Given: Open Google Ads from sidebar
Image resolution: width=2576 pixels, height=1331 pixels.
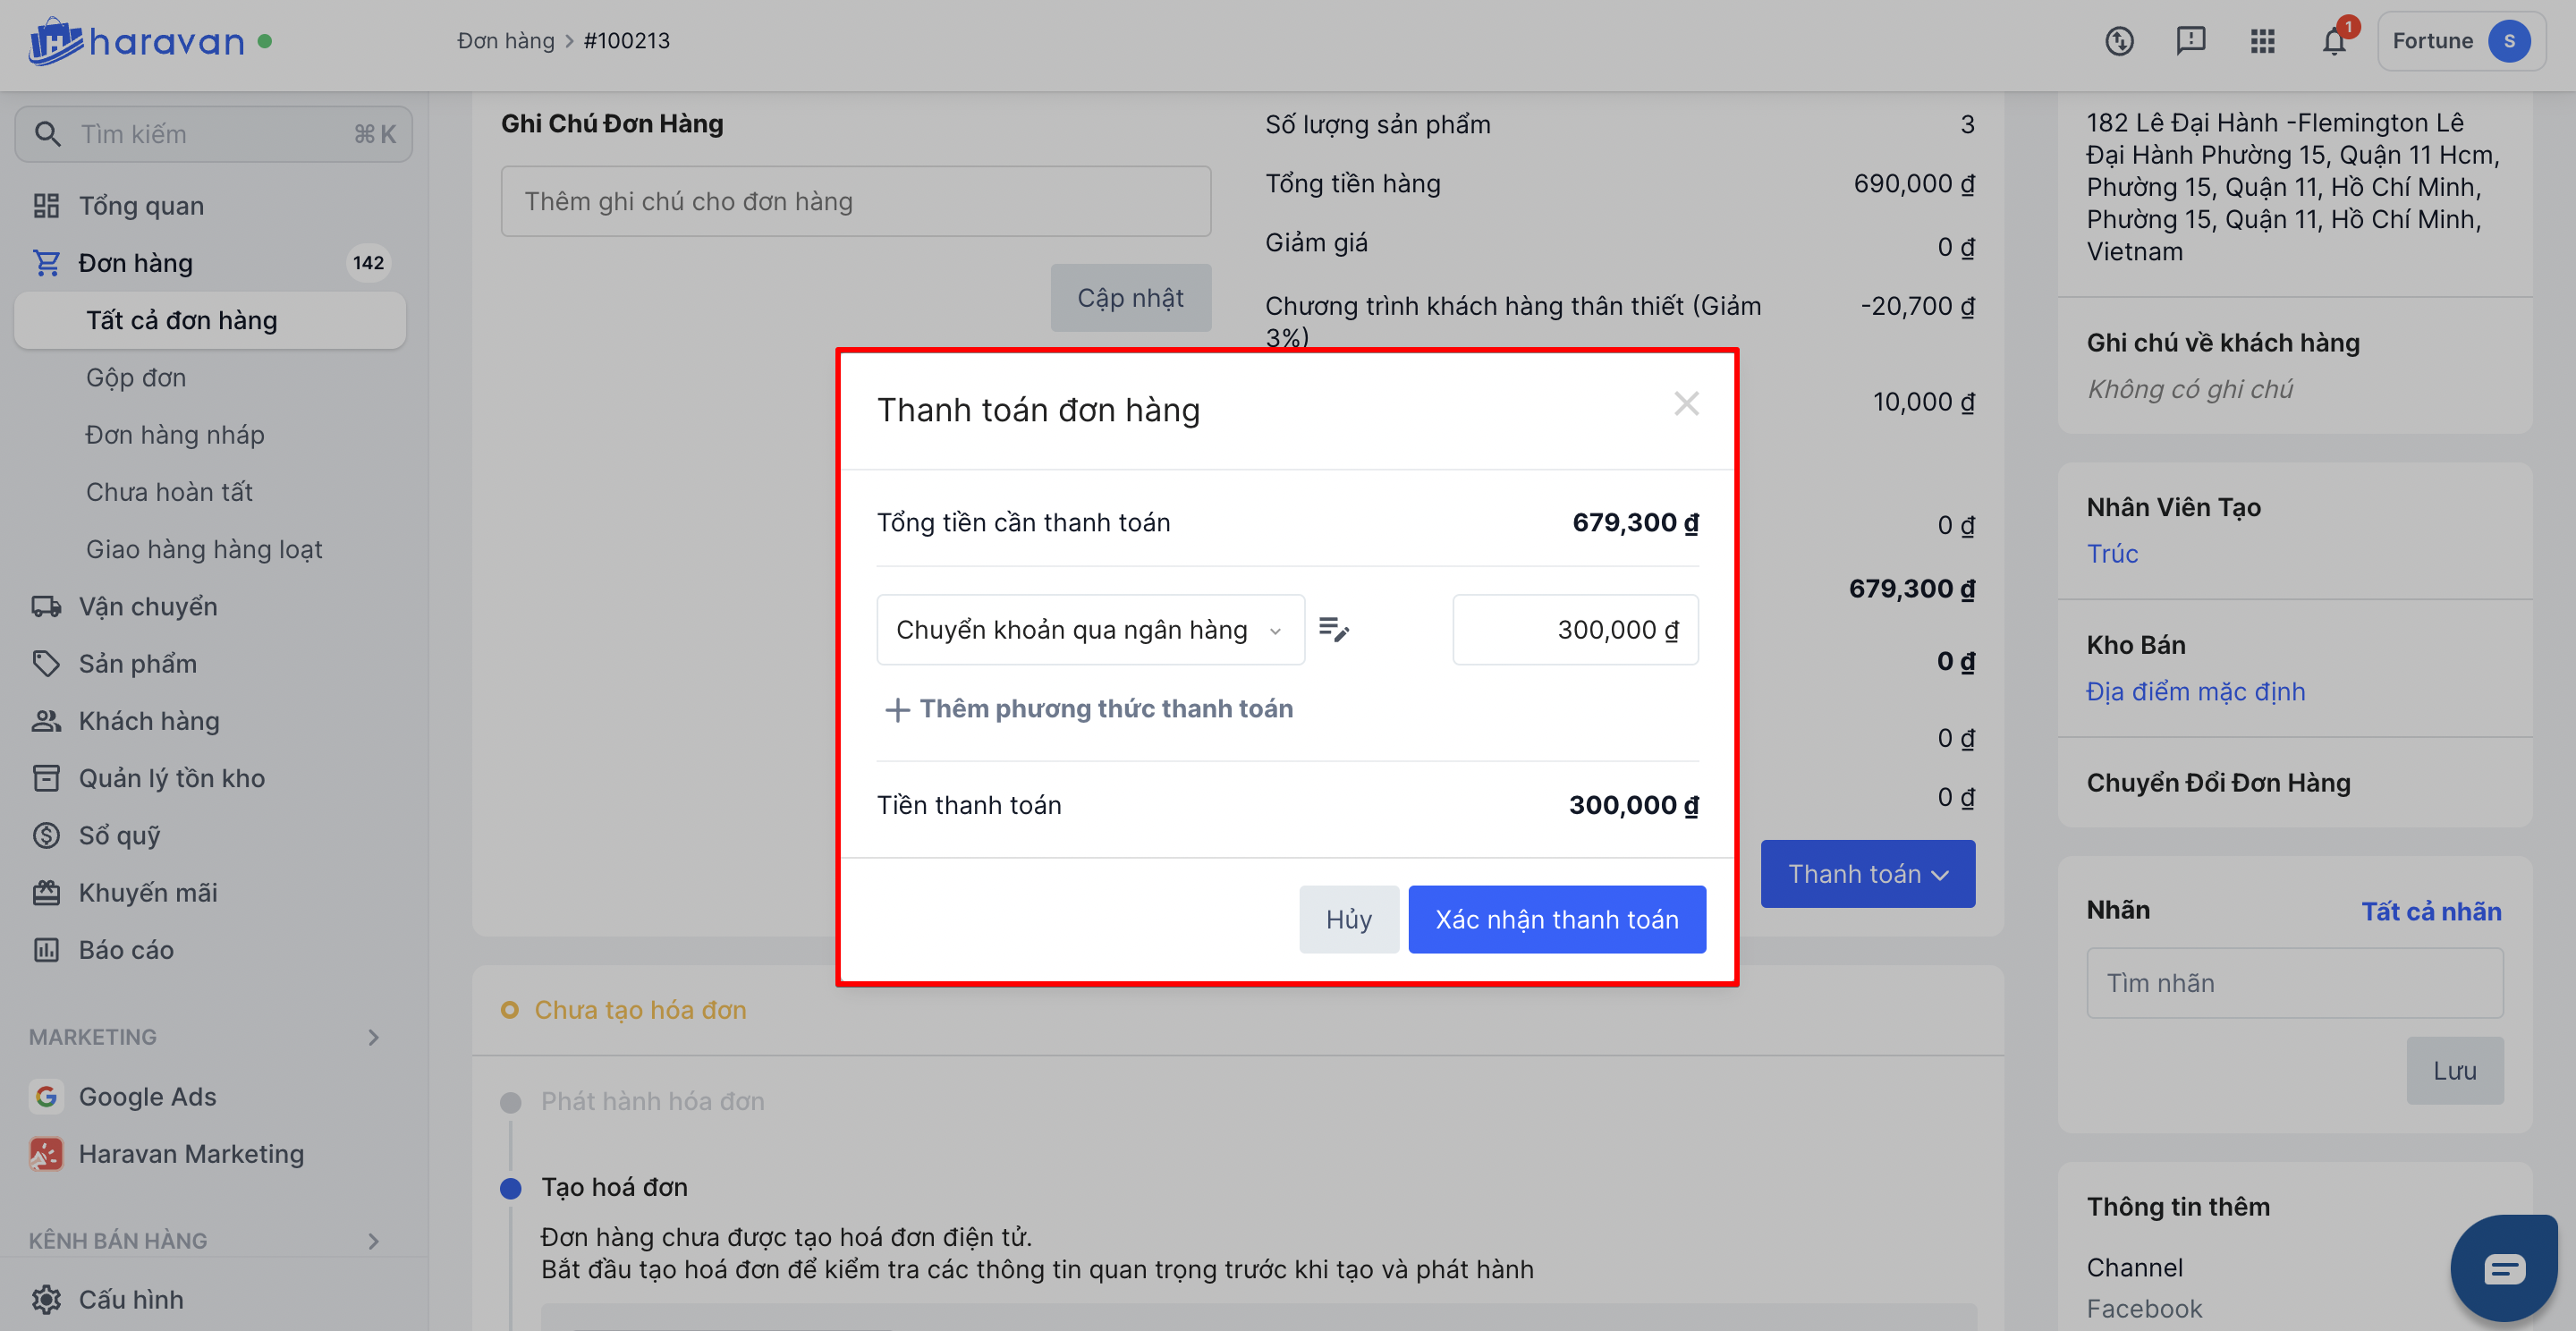Looking at the screenshot, I should point(147,1096).
